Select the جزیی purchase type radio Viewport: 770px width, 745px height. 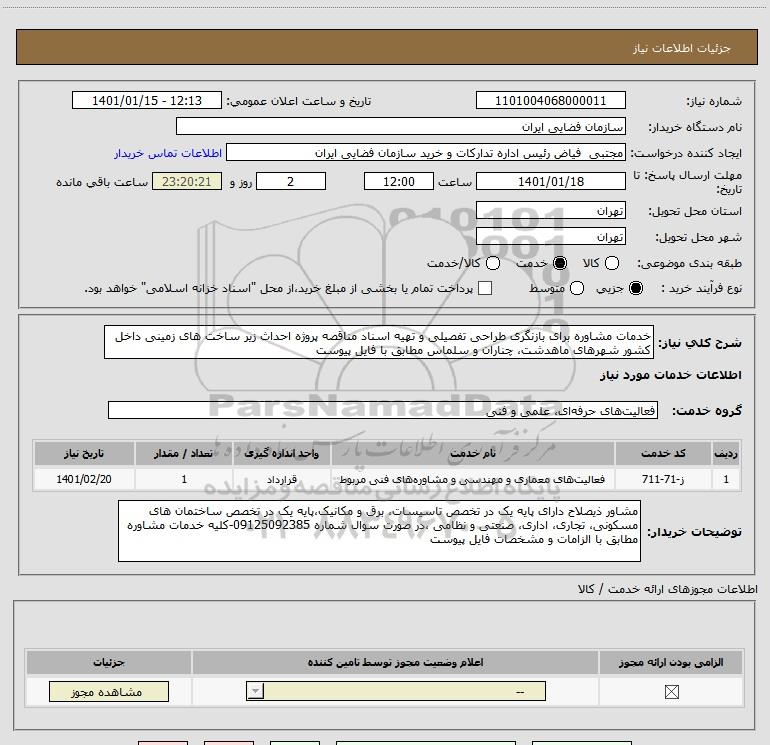[636, 288]
